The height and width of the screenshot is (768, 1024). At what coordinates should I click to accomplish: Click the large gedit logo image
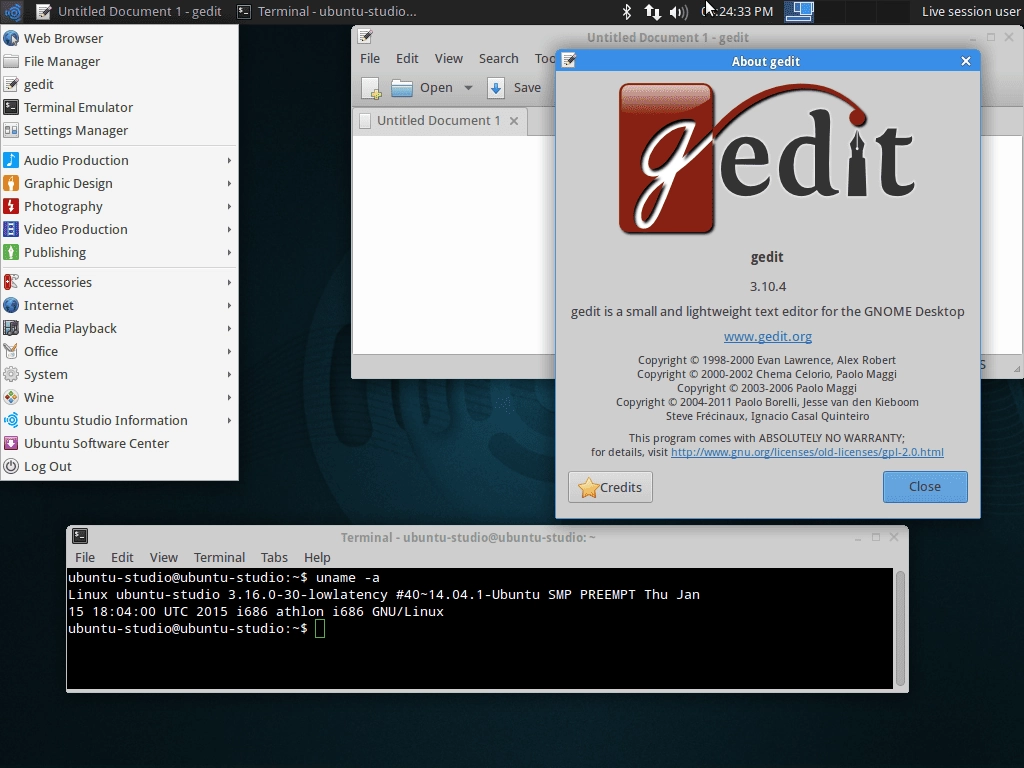click(767, 159)
